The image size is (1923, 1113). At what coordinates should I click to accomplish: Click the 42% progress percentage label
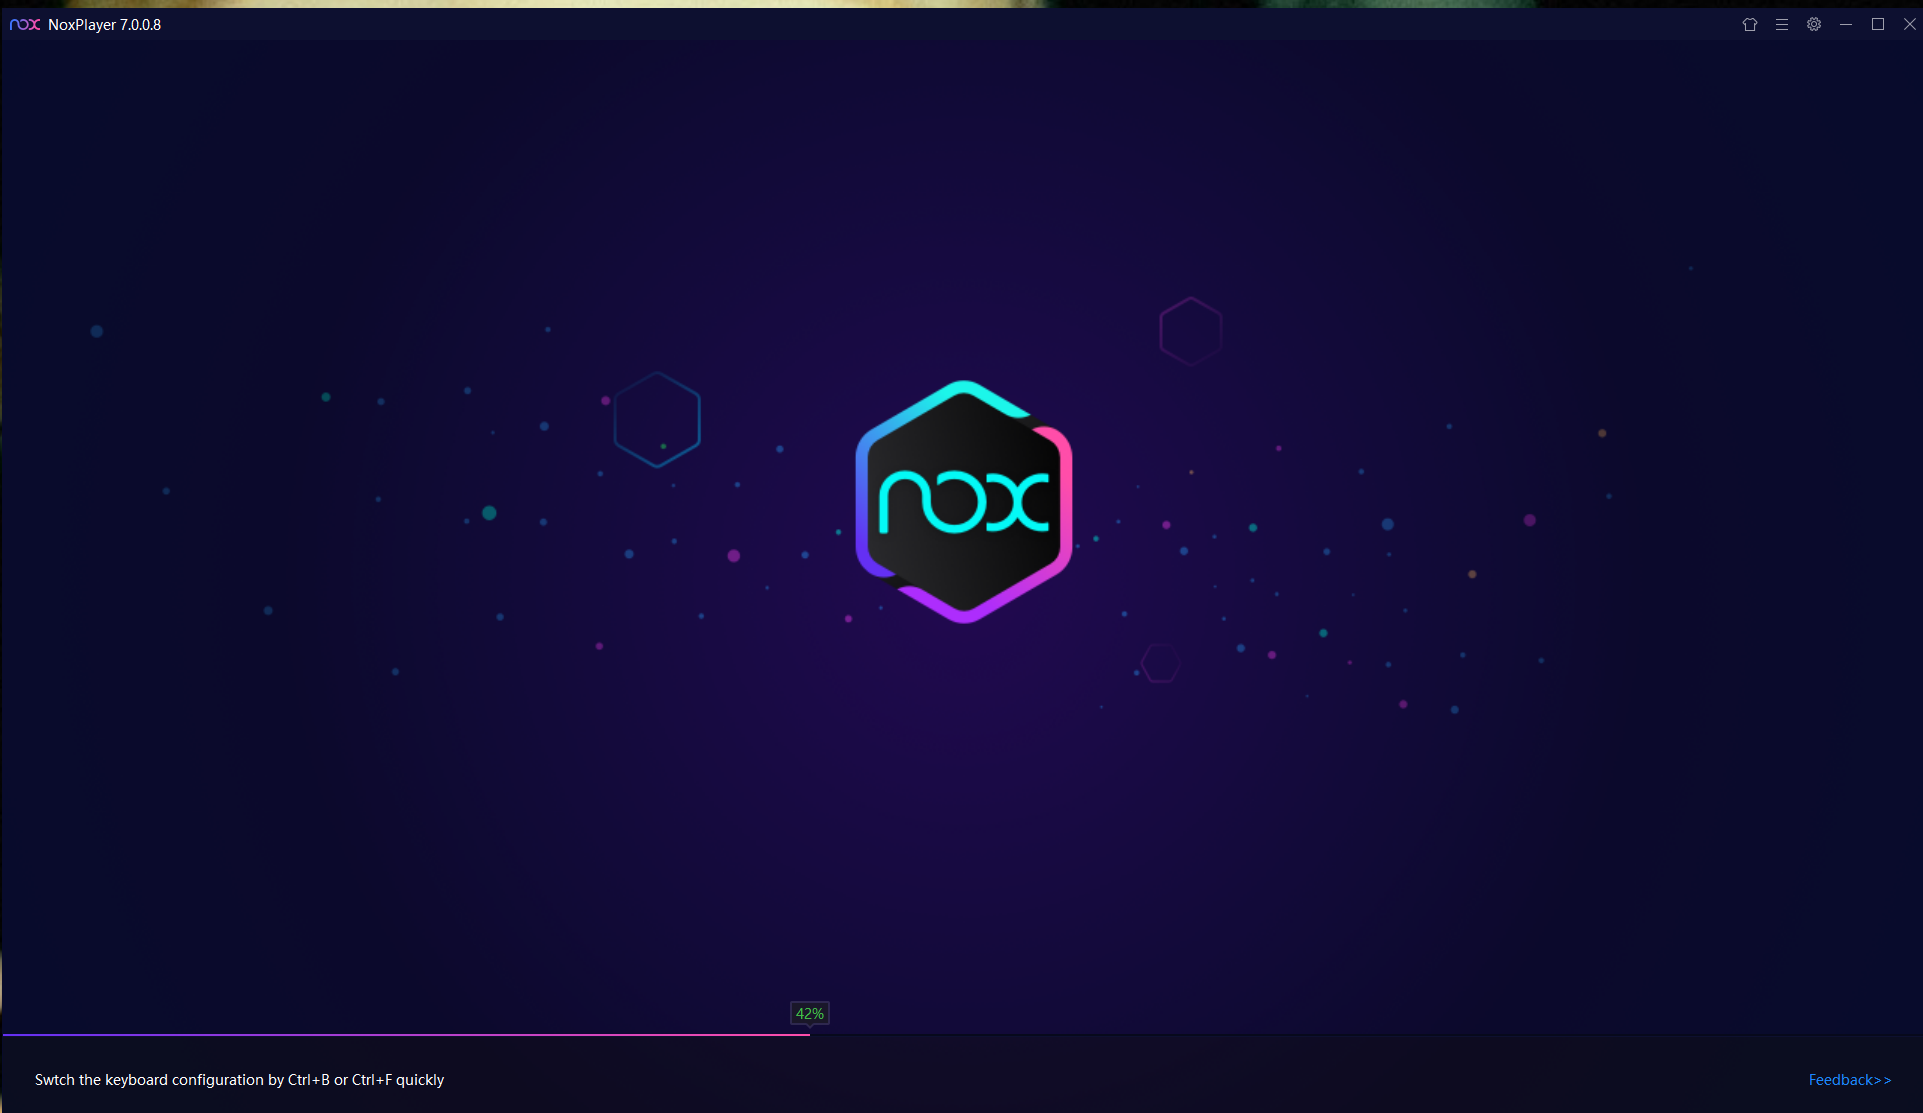click(809, 1013)
